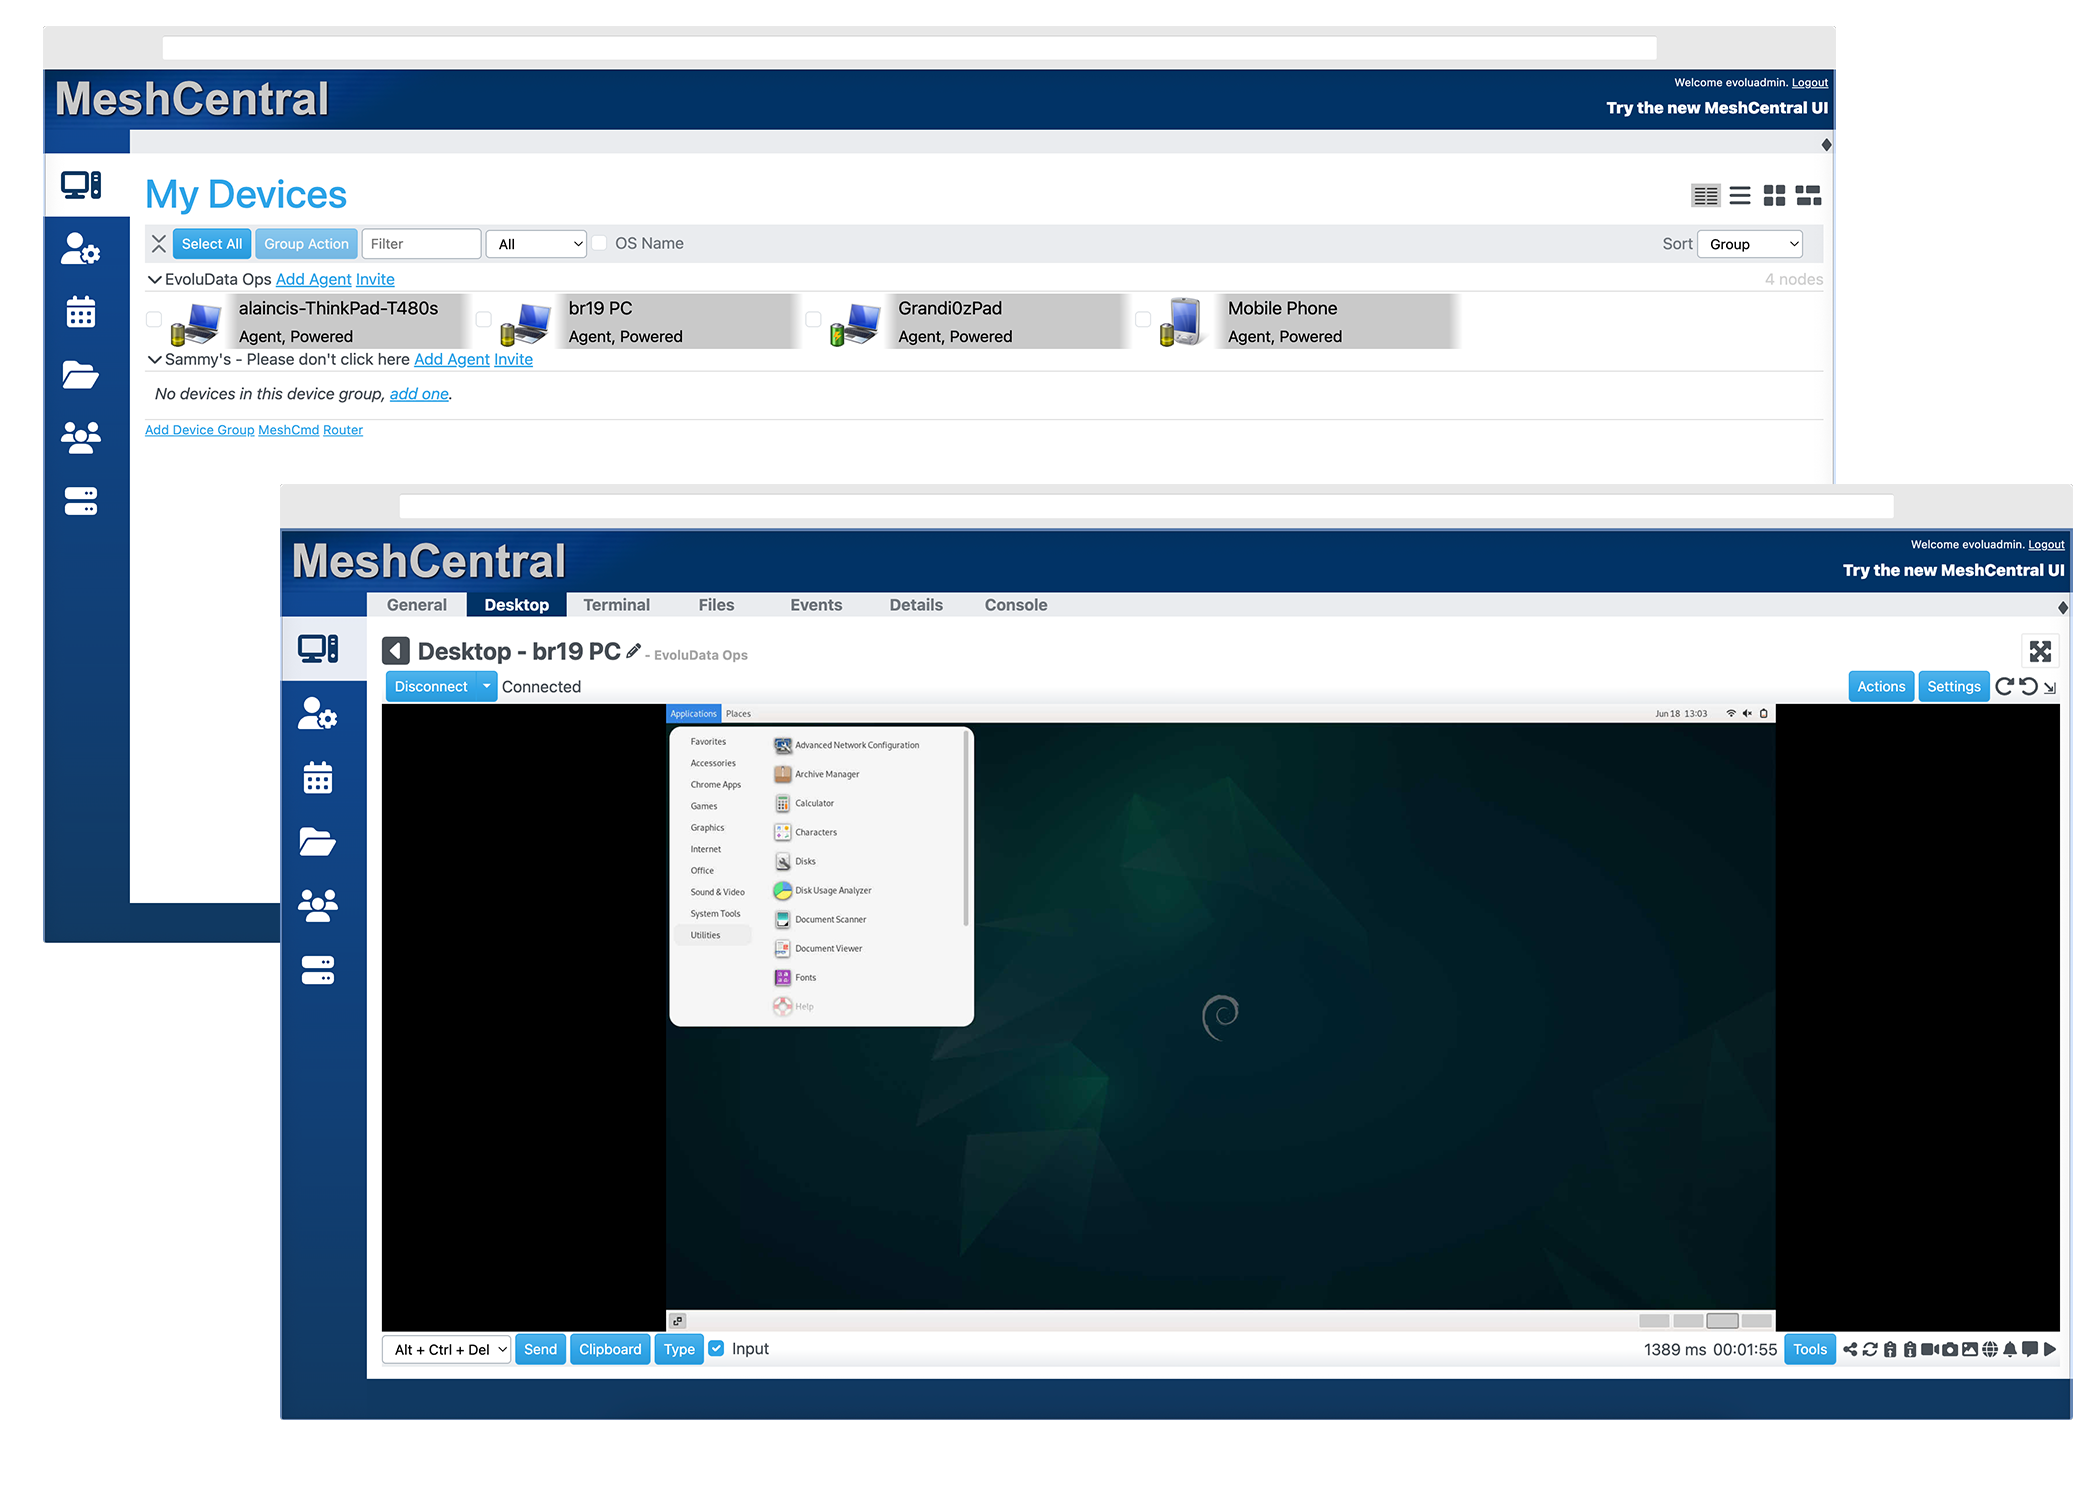
Task: Click the wallpaper image icon in bottom bar
Action: coord(1970,1349)
